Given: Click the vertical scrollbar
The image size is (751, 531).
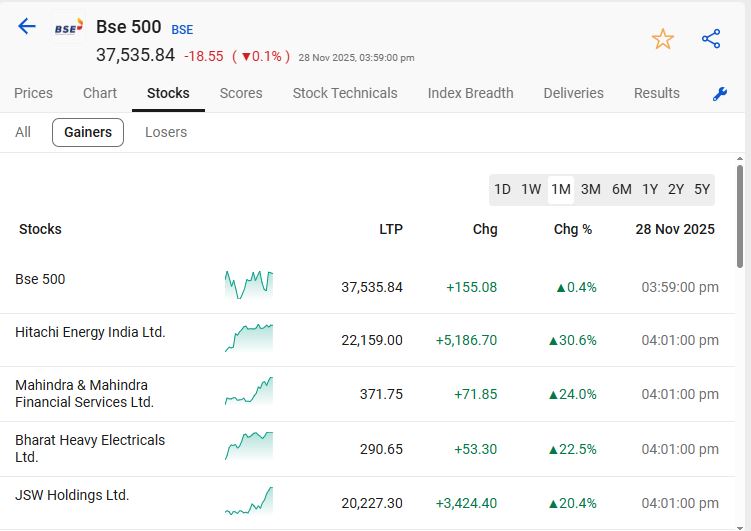Looking at the screenshot, I should 740,210.
